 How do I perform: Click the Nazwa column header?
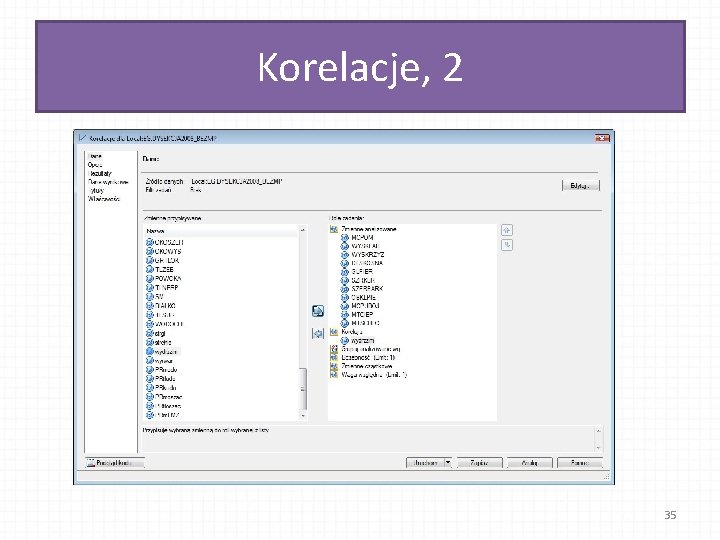(221, 231)
